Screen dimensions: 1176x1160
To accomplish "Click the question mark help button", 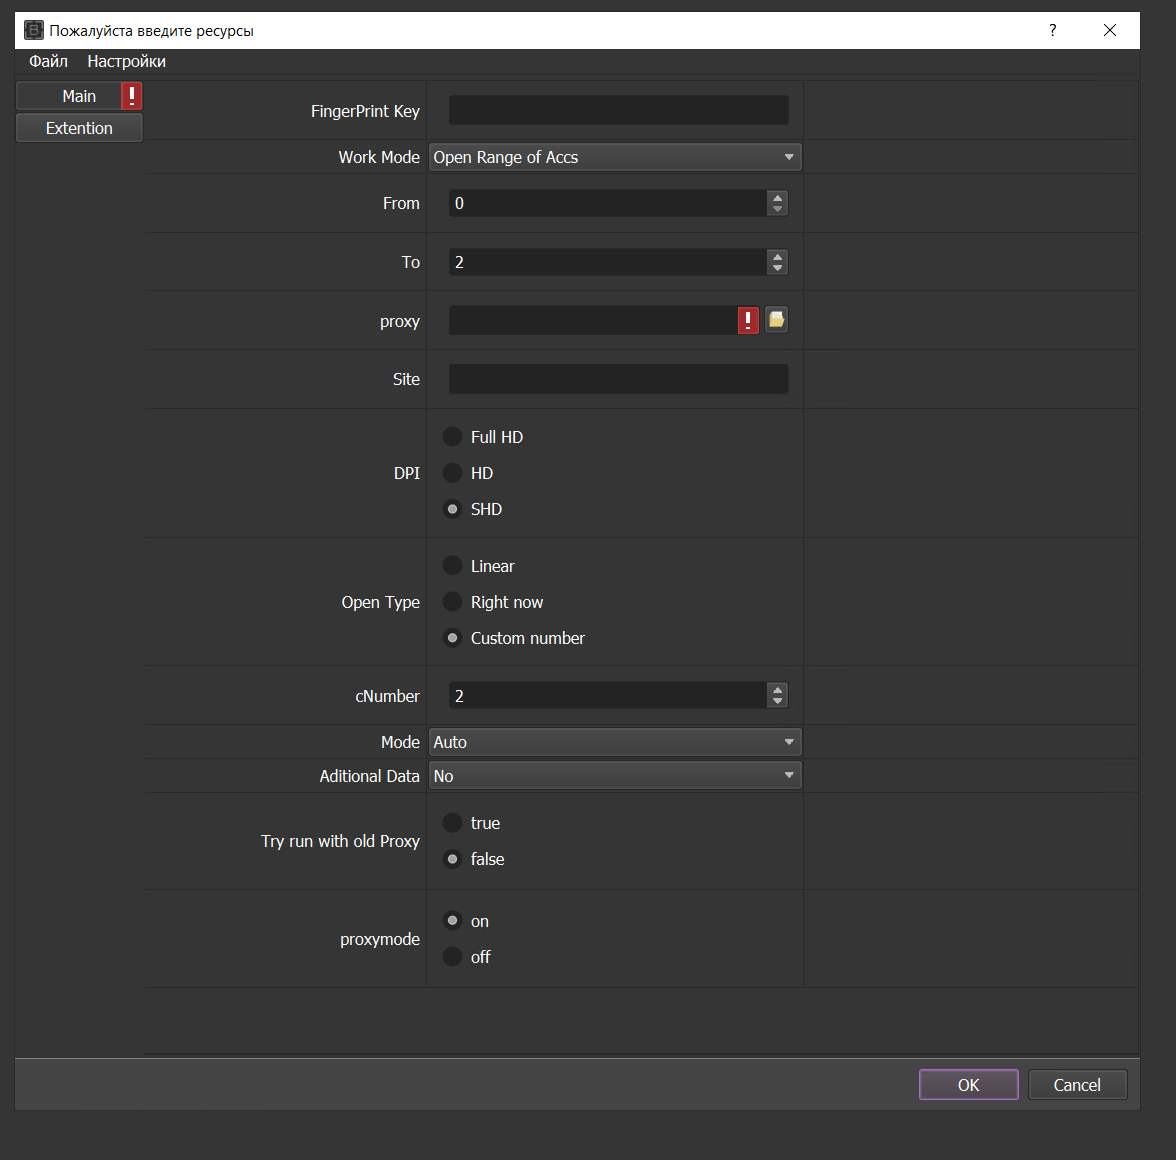I will [1052, 30].
